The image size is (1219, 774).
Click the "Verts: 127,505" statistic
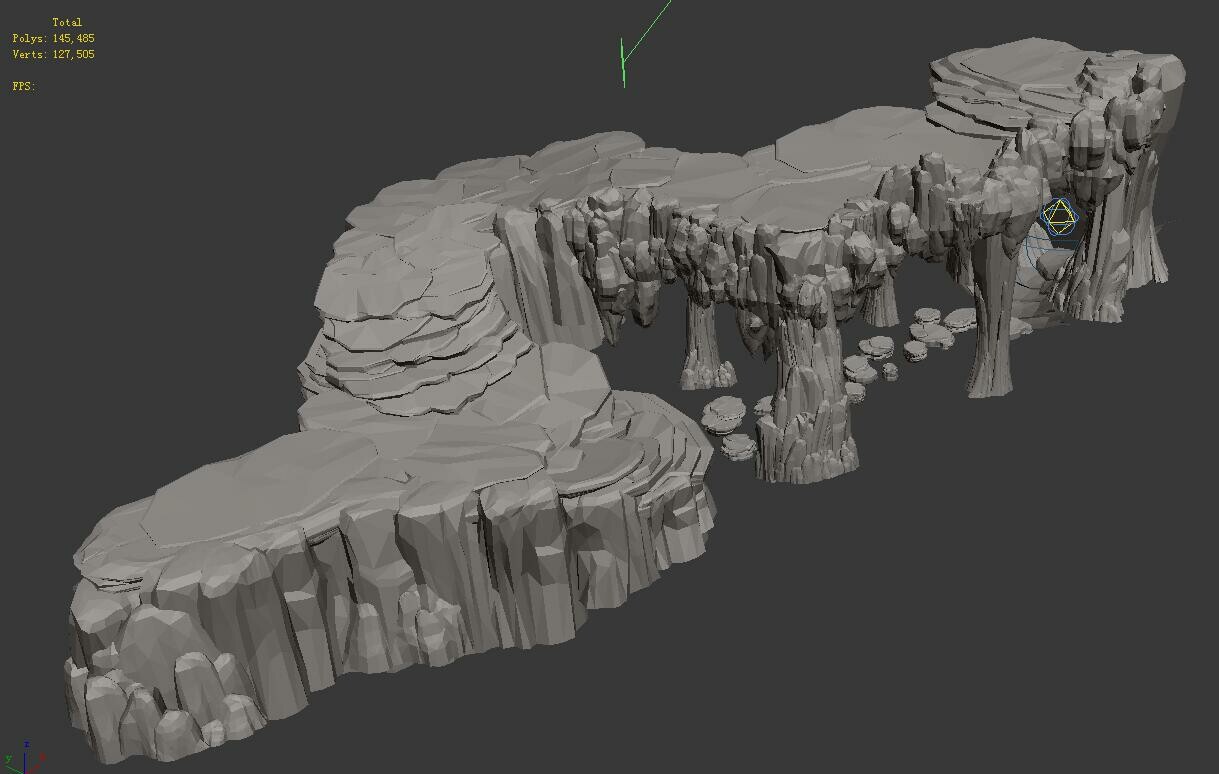coord(54,54)
